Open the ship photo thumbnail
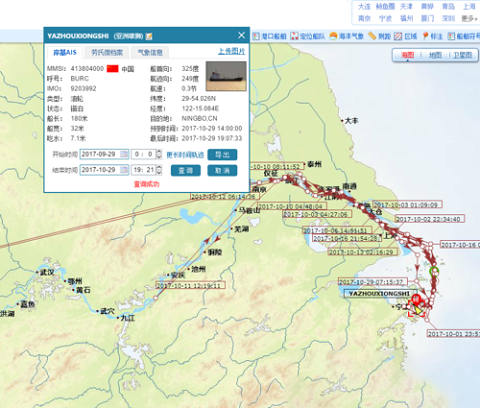 (226, 76)
